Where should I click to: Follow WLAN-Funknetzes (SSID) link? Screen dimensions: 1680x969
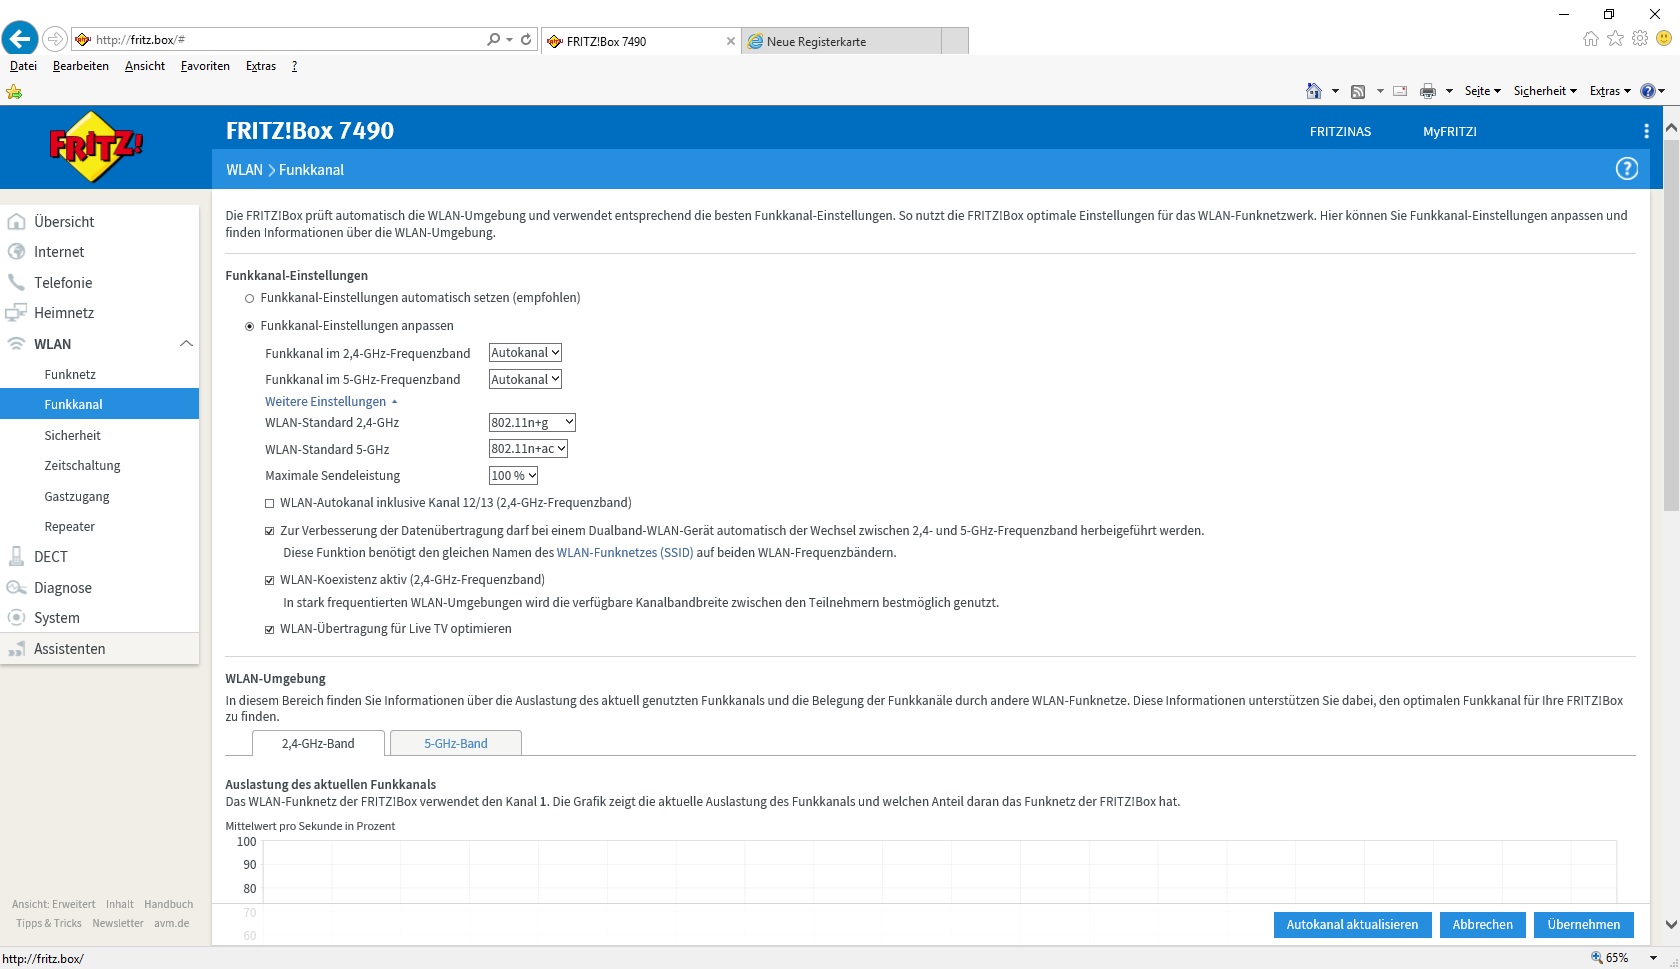625,553
